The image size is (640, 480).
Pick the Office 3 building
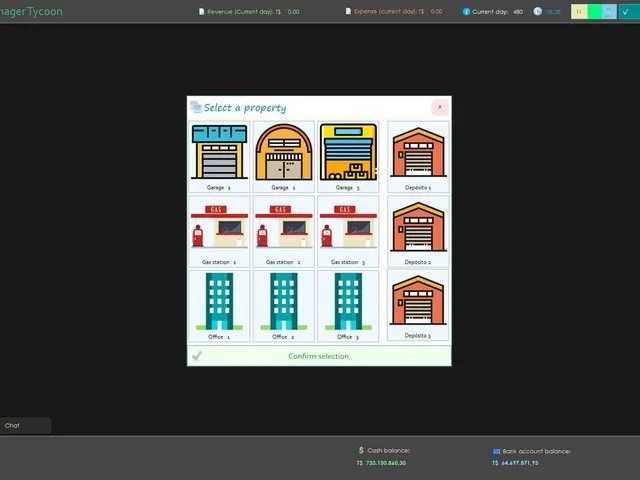point(348,306)
